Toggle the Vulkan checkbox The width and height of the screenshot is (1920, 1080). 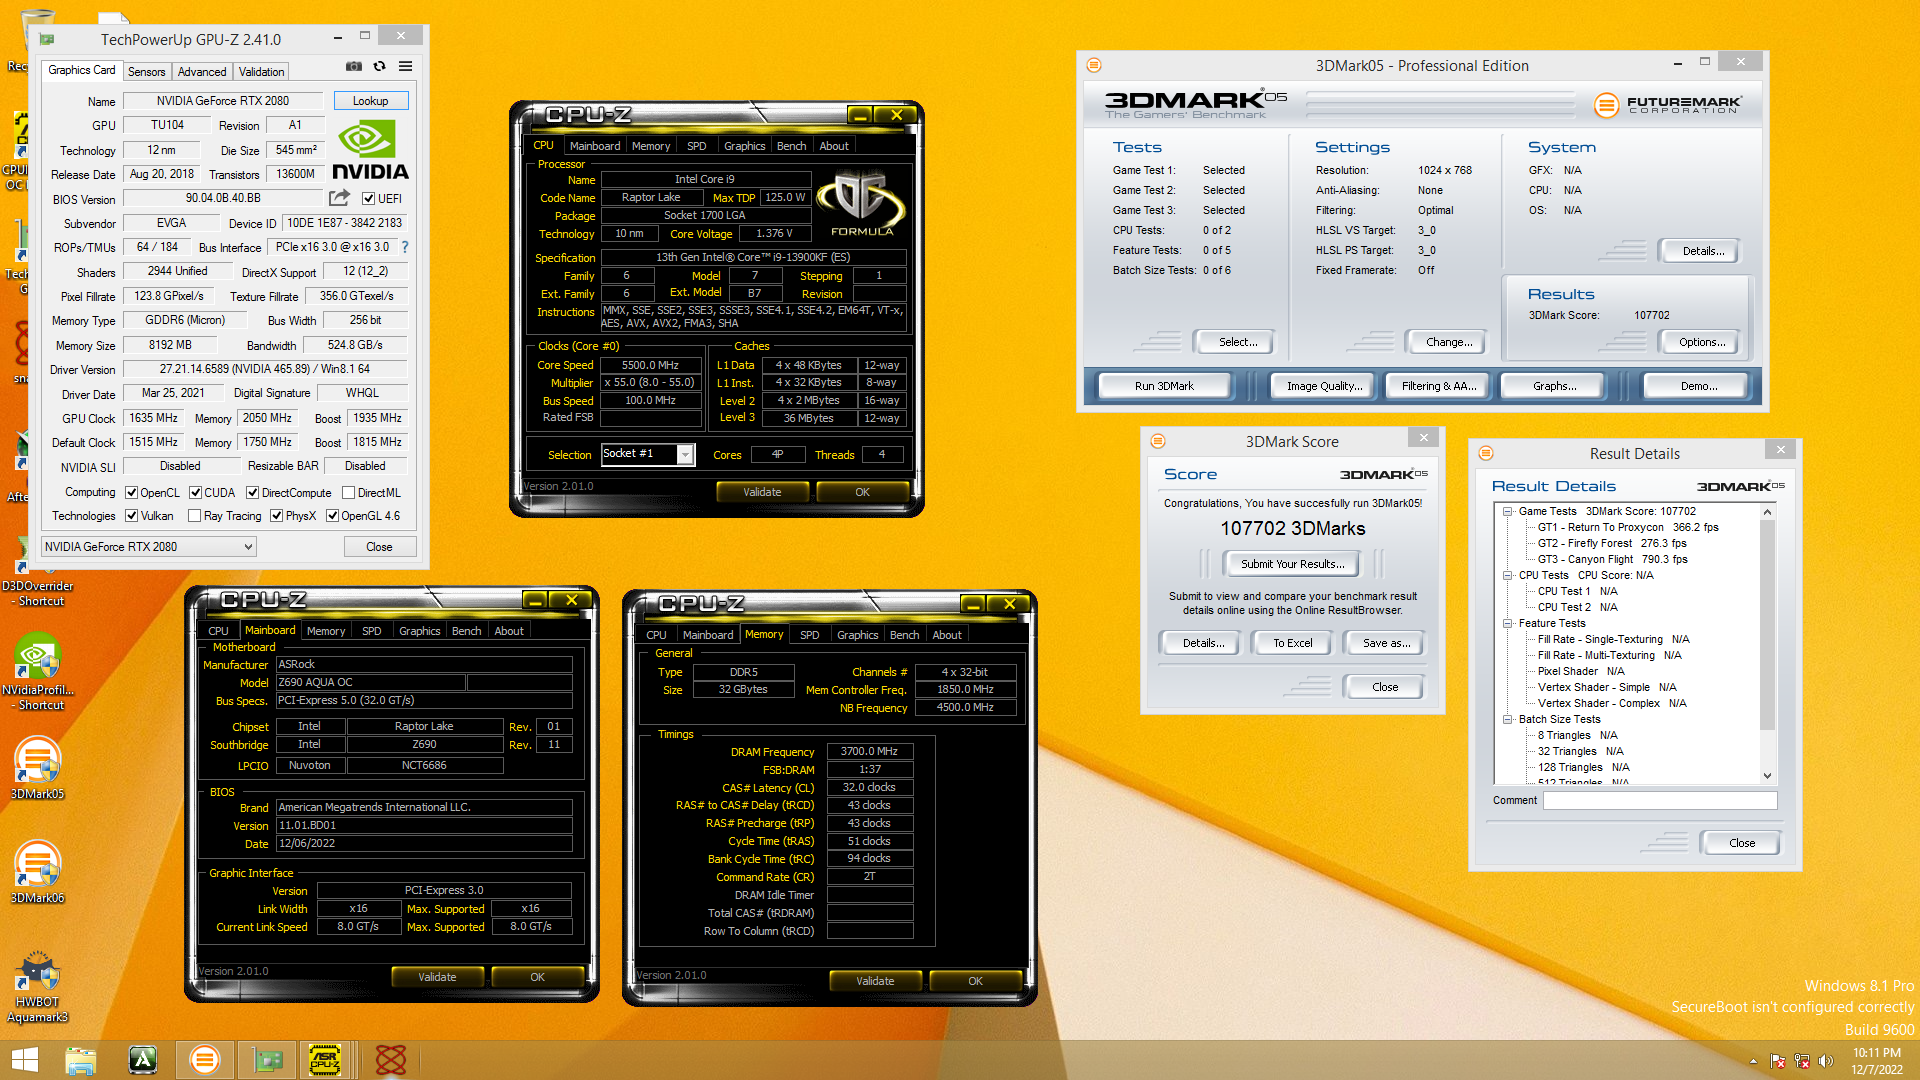pyautogui.click(x=131, y=516)
